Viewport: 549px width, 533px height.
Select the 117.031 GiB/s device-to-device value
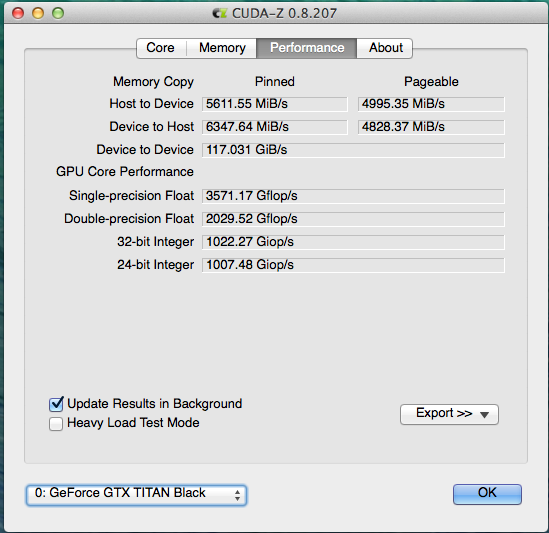pos(353,150)
